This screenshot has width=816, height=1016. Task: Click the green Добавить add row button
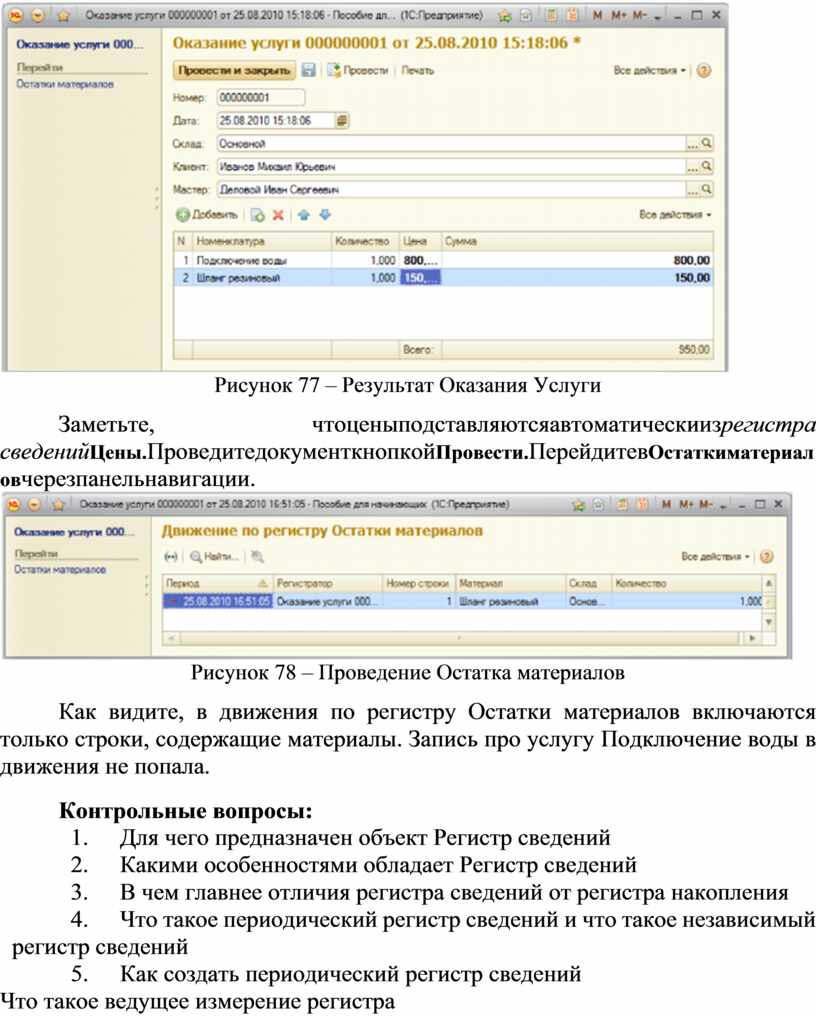[207, 214]
